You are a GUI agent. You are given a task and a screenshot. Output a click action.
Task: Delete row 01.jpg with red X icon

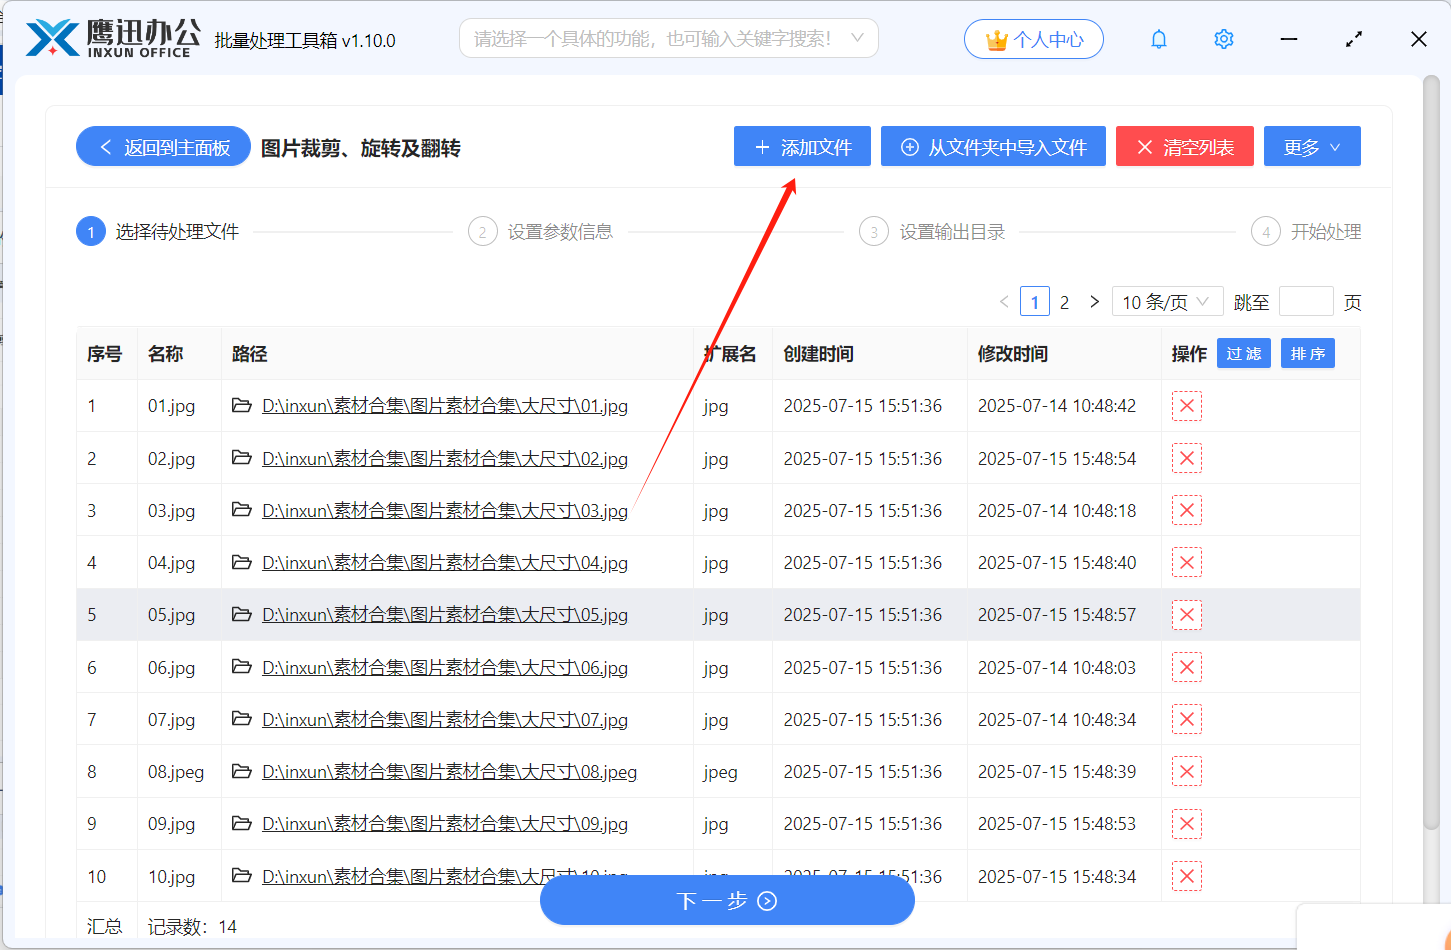tap(1186, 406)
